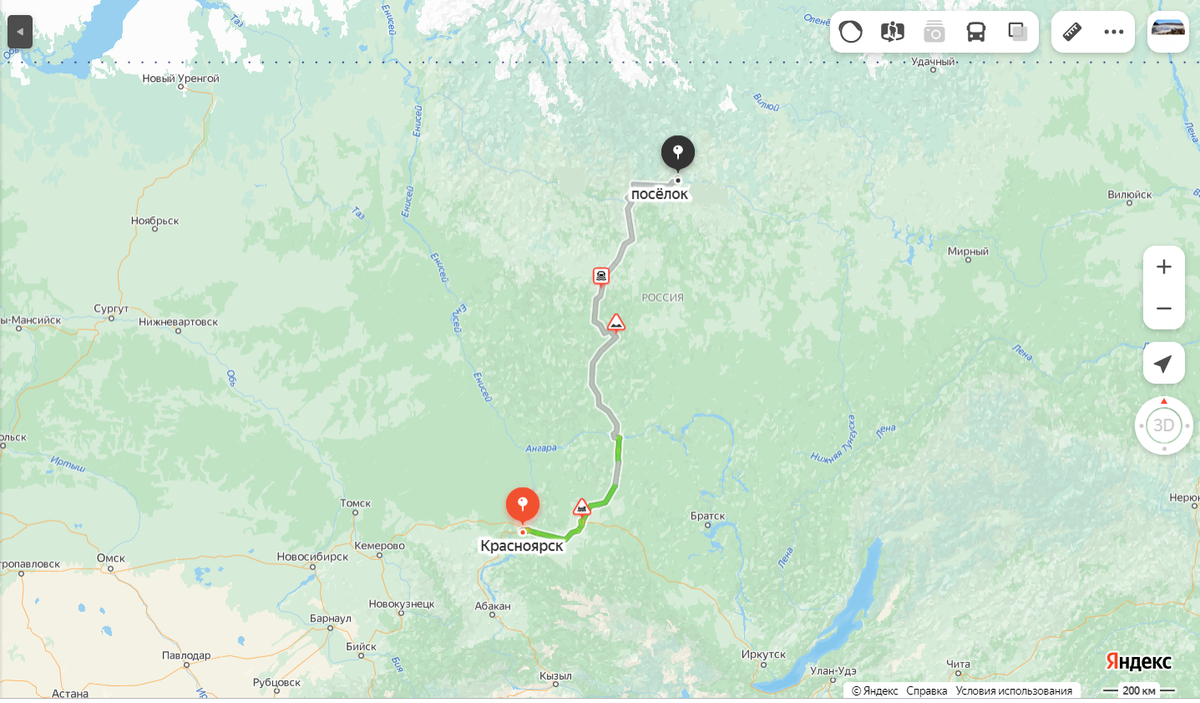Viewport: 1200px width, 703px height.
Task: Open the map layers selector
Action: click(x=1018, y=32)
